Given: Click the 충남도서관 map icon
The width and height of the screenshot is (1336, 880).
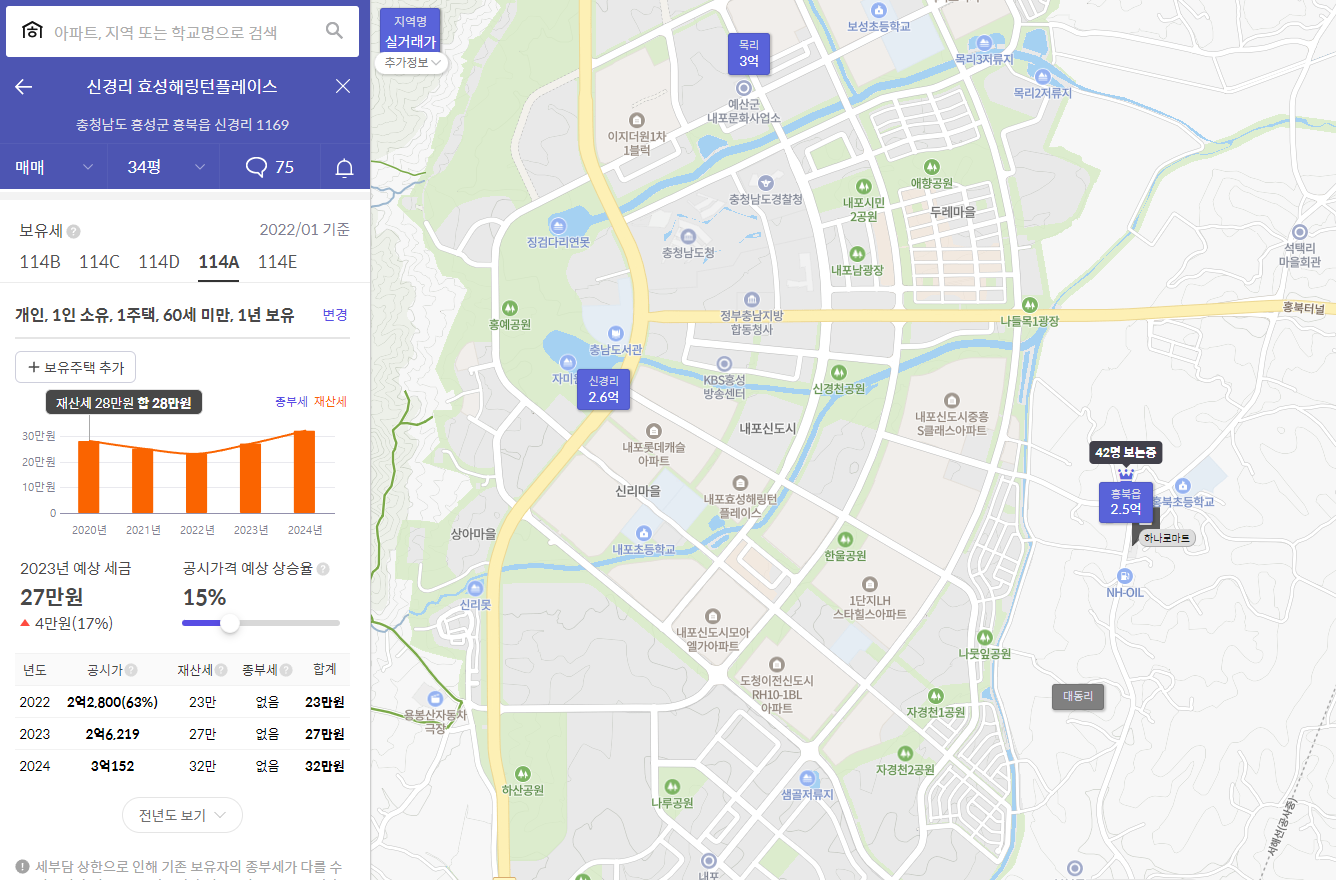Looking at the screenshot, I should [x=616, y=333].
